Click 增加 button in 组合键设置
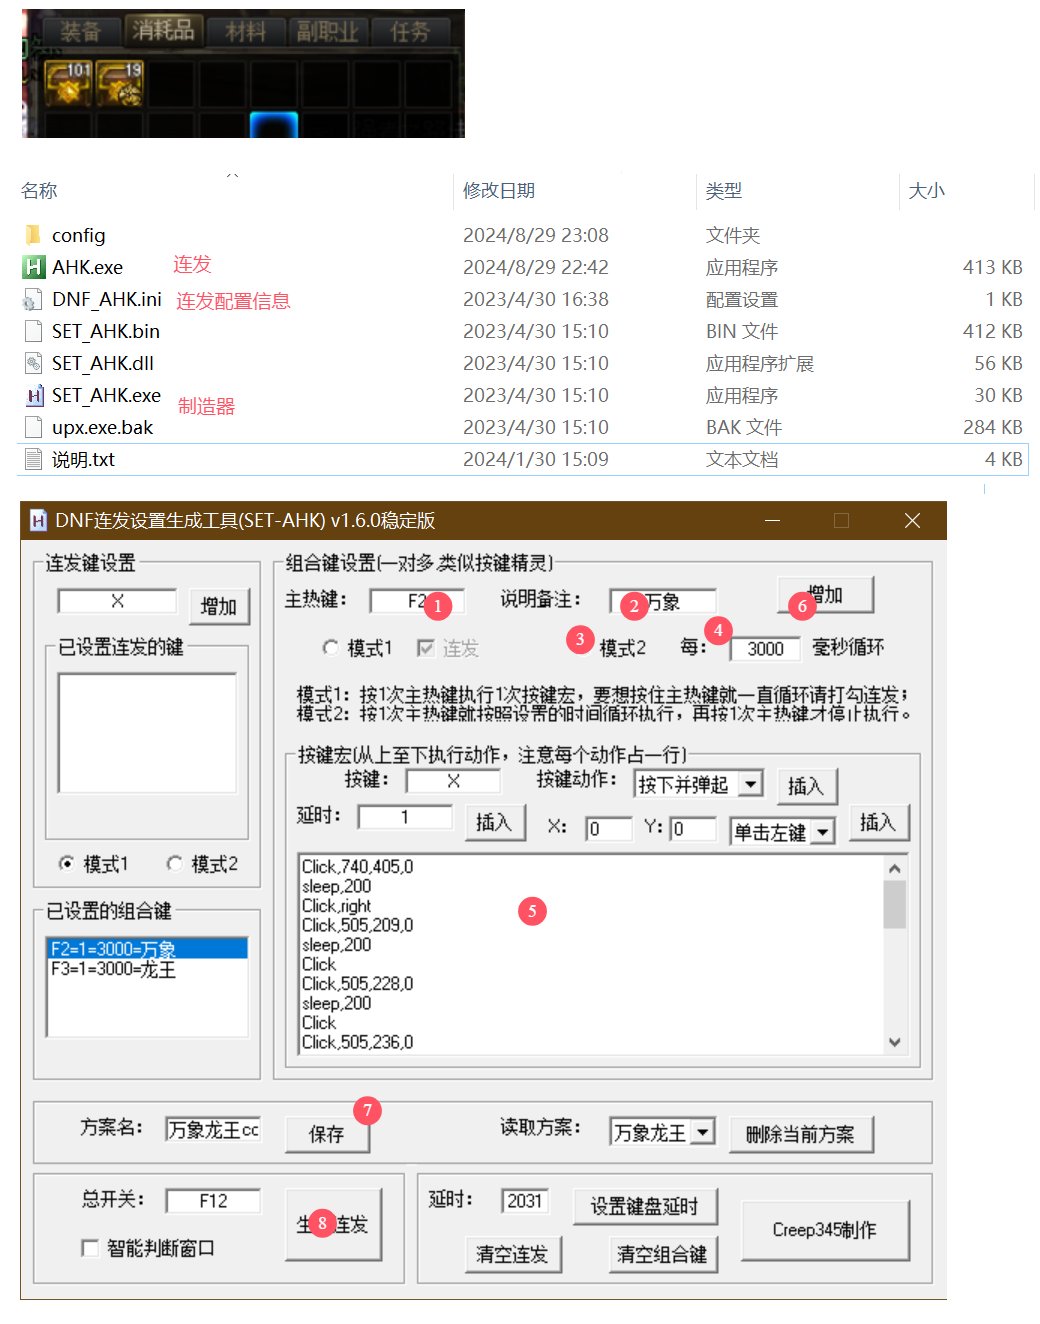1040x1324 pixels. point(826,595)
